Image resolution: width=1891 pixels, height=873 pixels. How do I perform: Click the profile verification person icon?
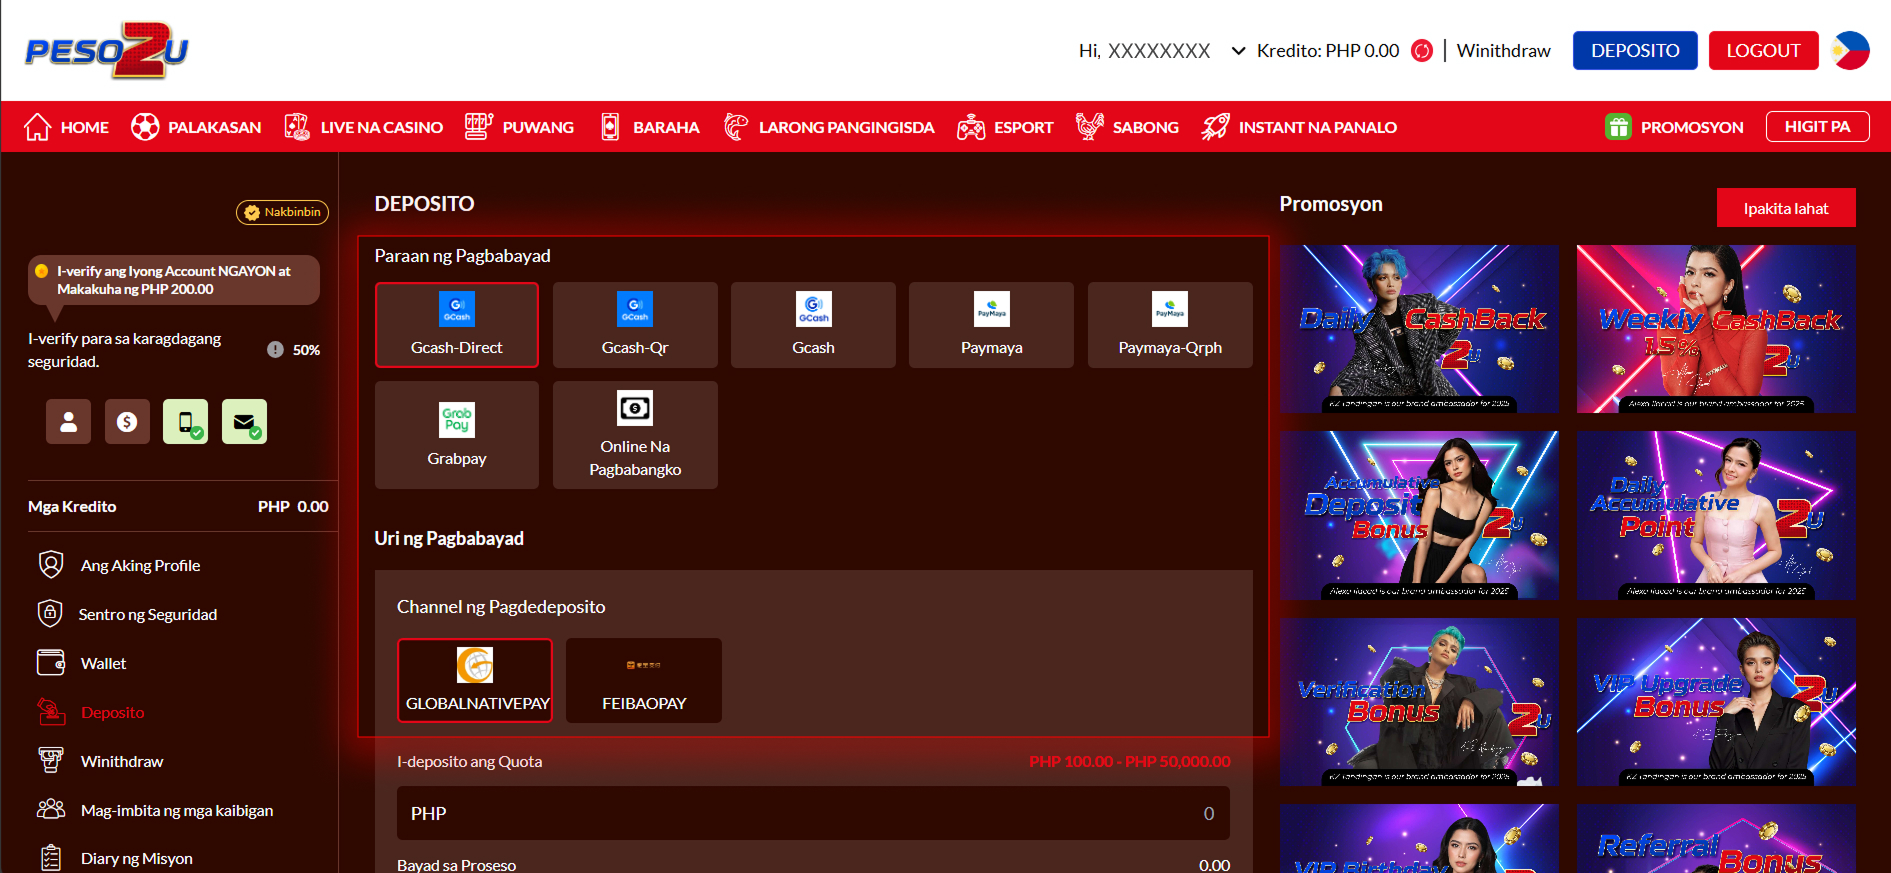(x=68, y=422)
